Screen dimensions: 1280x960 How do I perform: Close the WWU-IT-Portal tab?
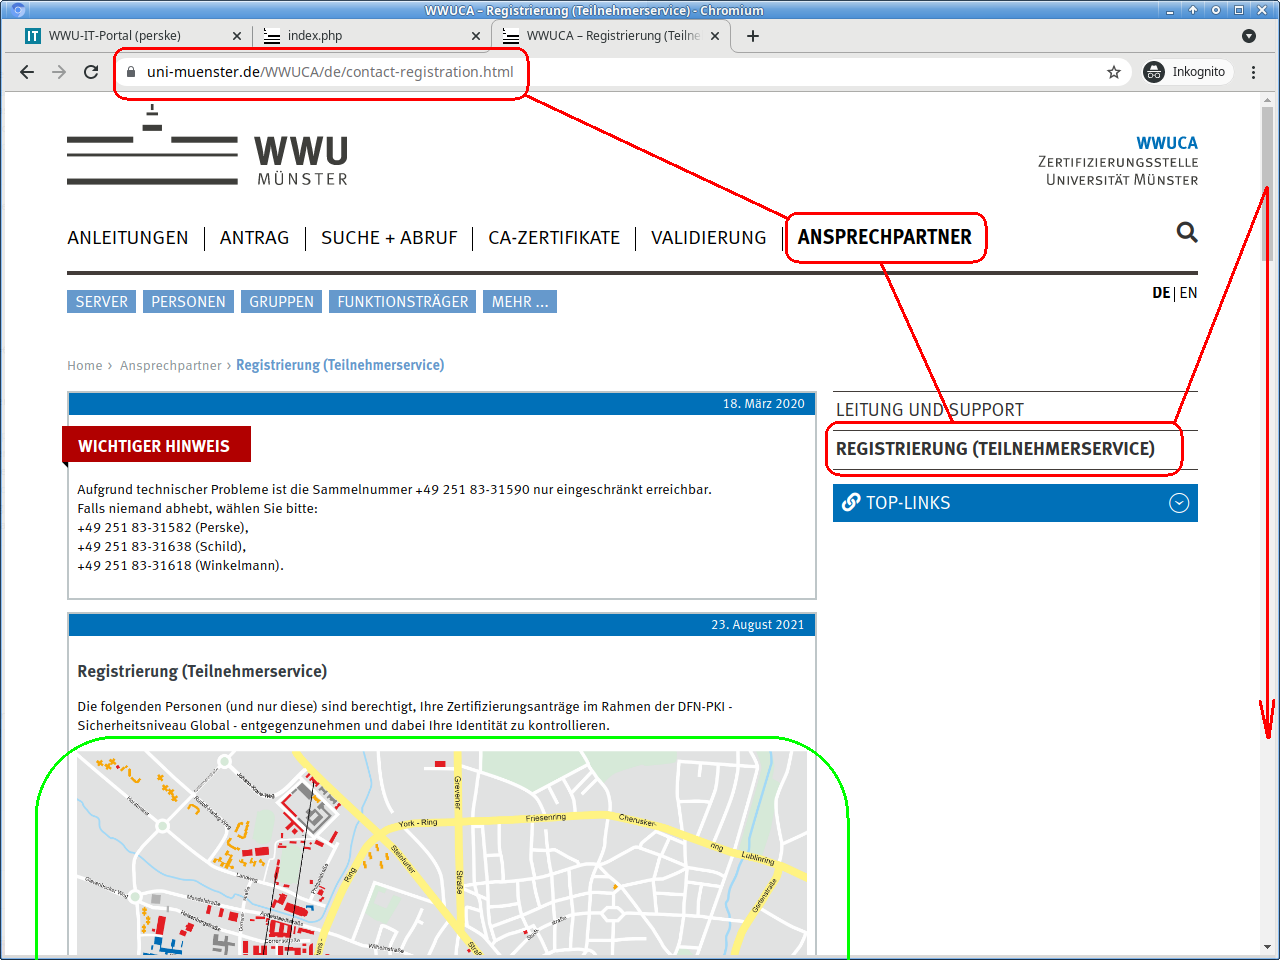(x=237, y=36)
